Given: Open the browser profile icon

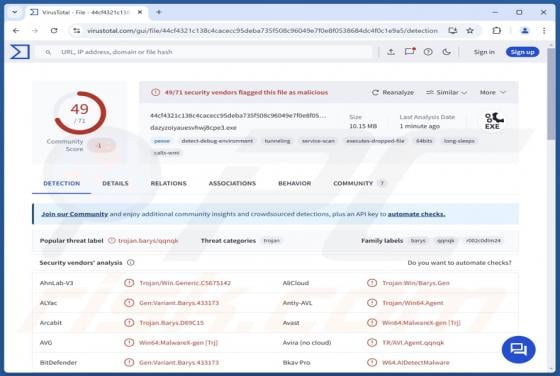Looking at the screenshot, I should click(525, 31).
